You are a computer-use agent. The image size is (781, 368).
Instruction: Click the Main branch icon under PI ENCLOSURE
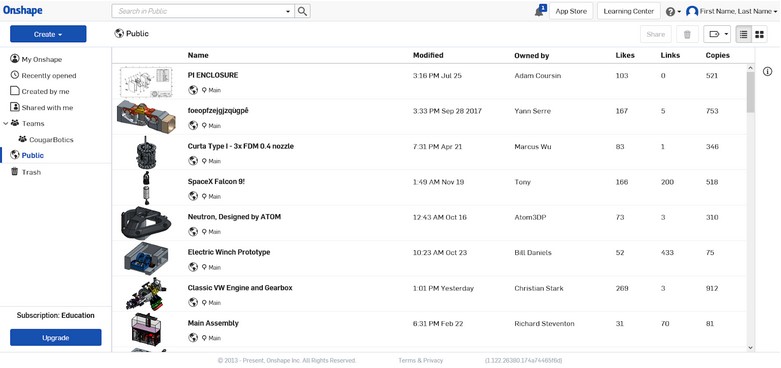pos(204,90)
